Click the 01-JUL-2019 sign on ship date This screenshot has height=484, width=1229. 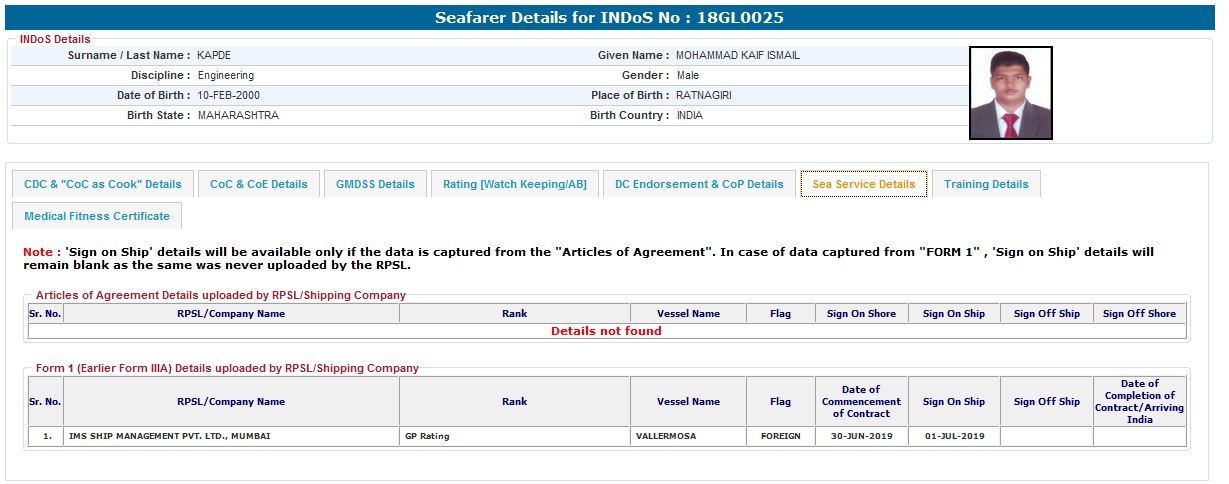click(953, 437)
